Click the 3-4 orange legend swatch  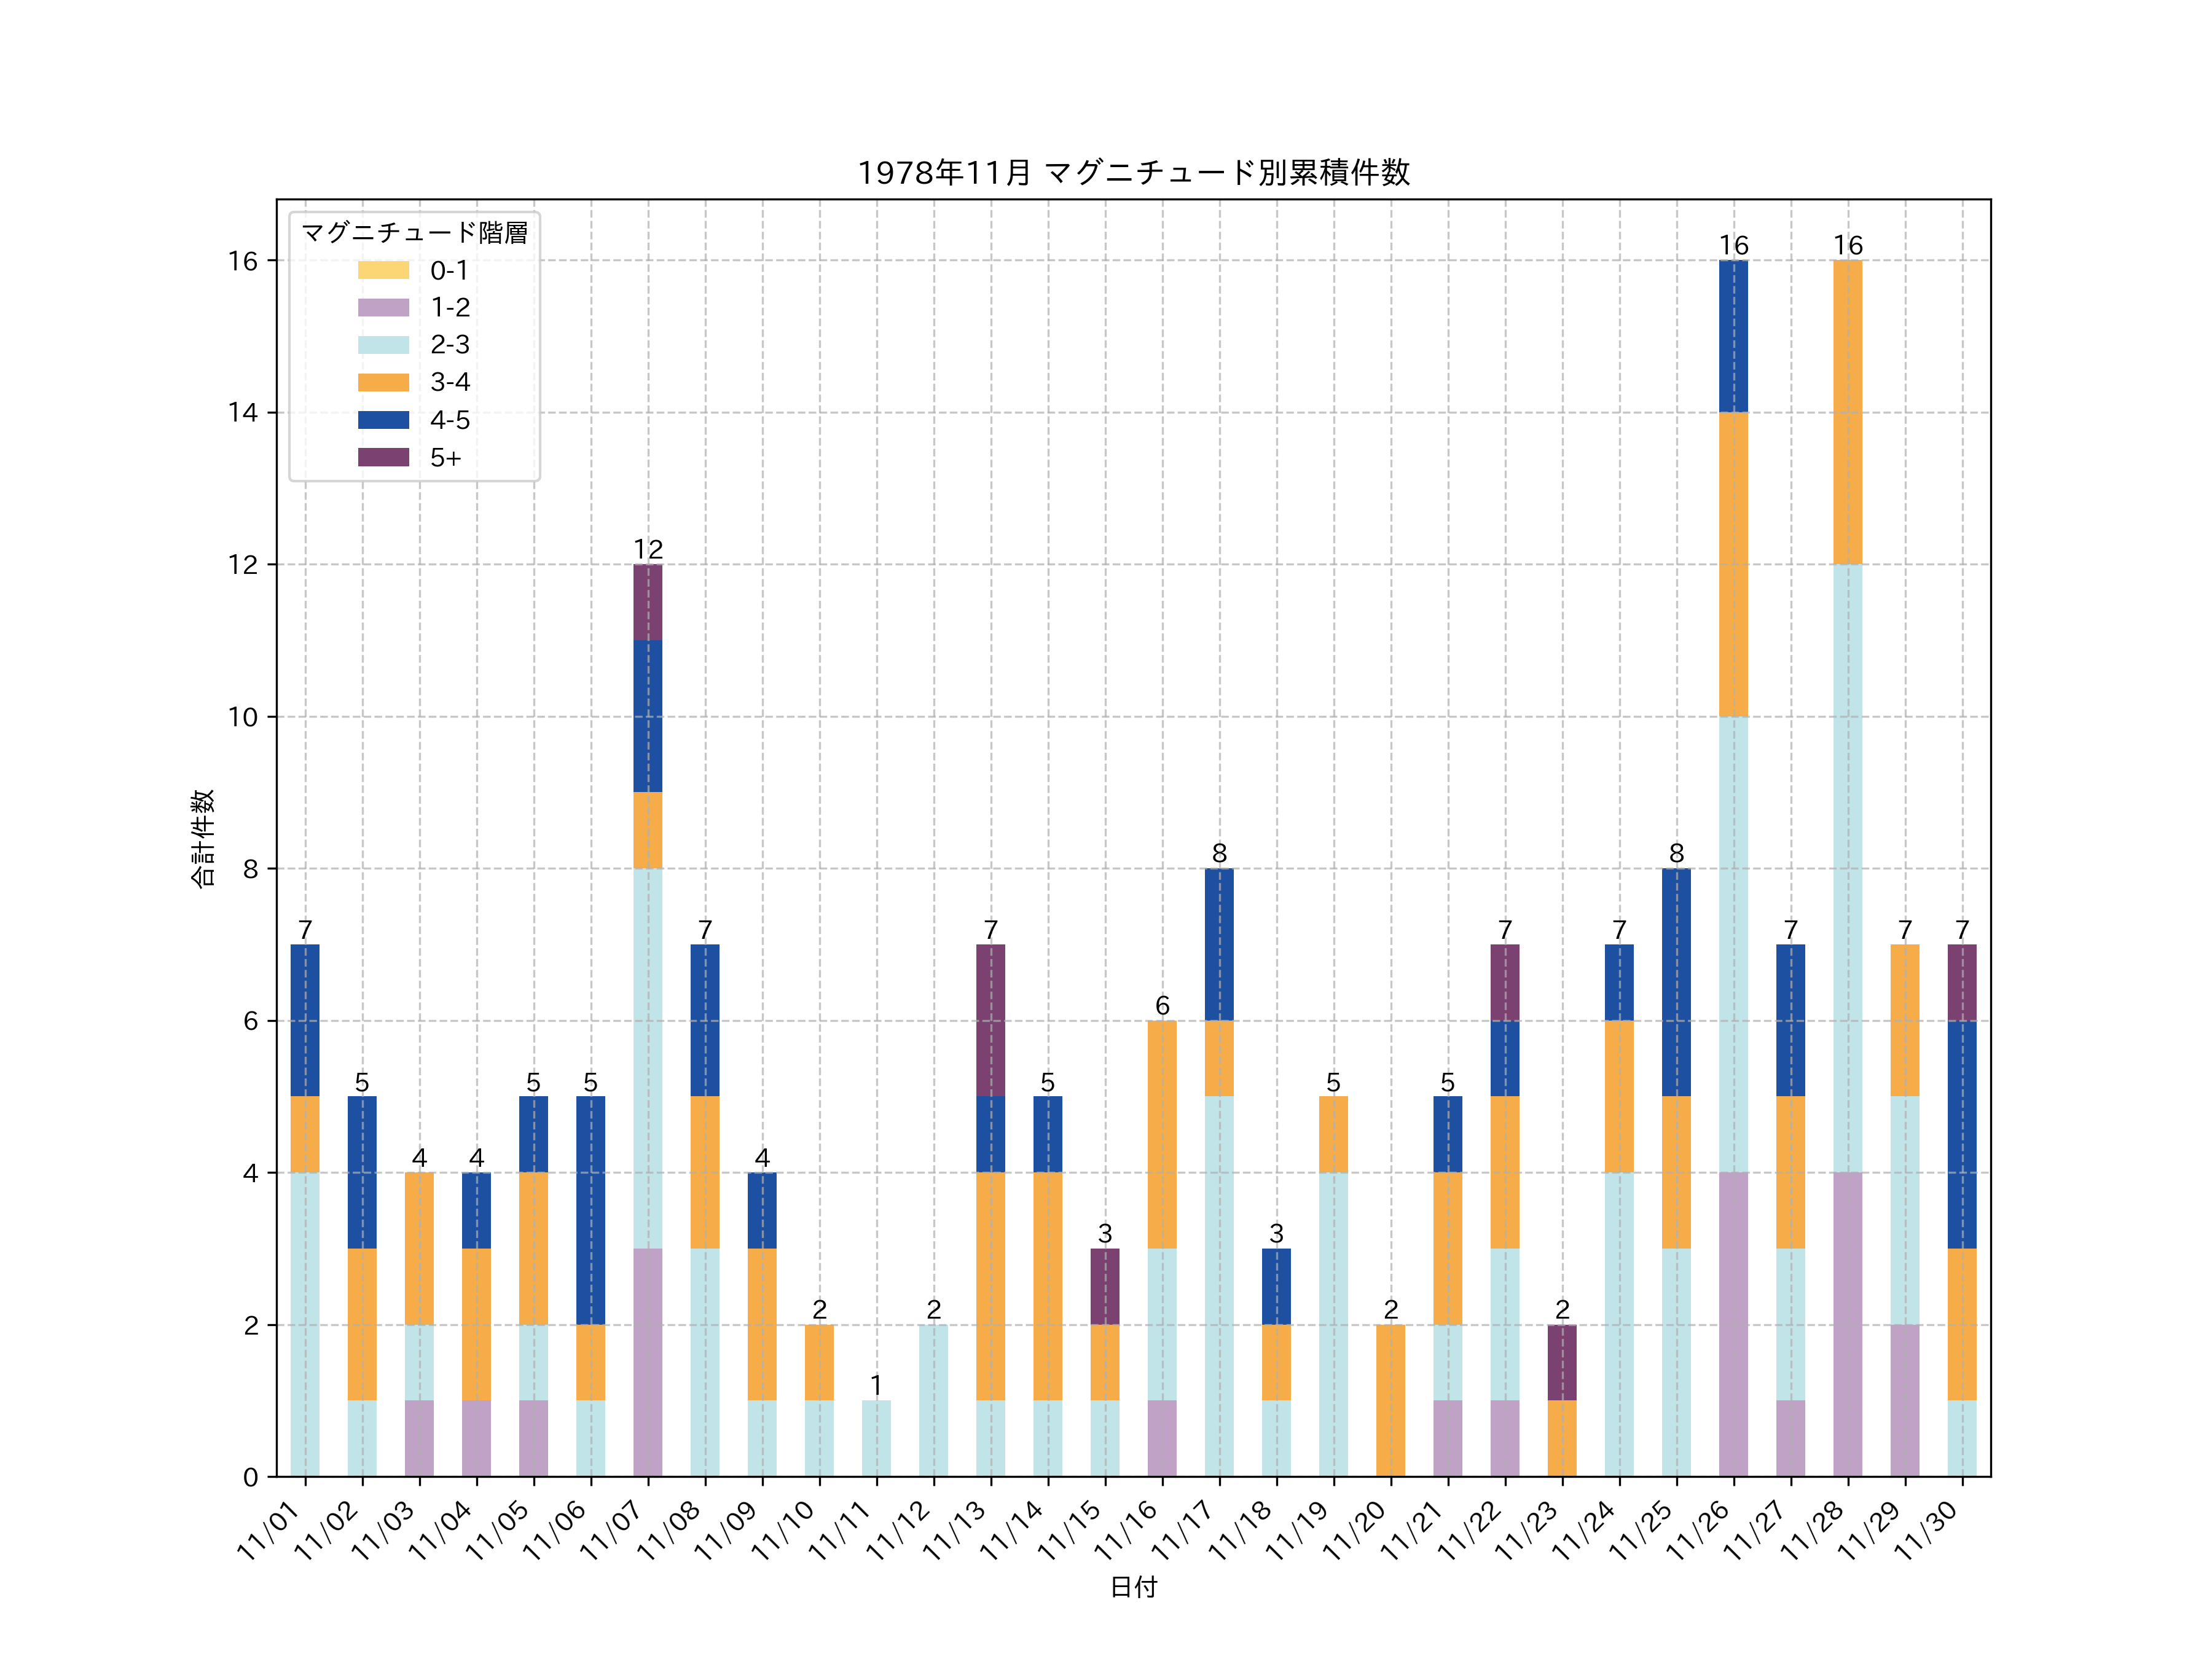point(383,383)
